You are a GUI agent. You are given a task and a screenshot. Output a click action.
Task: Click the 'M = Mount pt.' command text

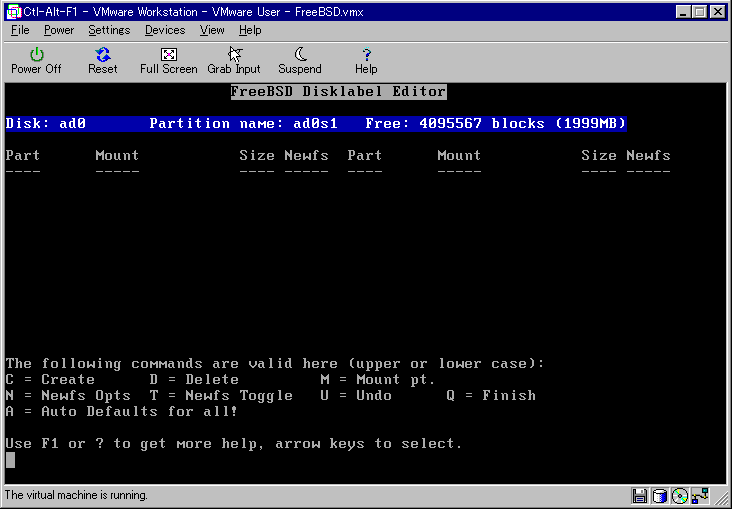(378, 380)
